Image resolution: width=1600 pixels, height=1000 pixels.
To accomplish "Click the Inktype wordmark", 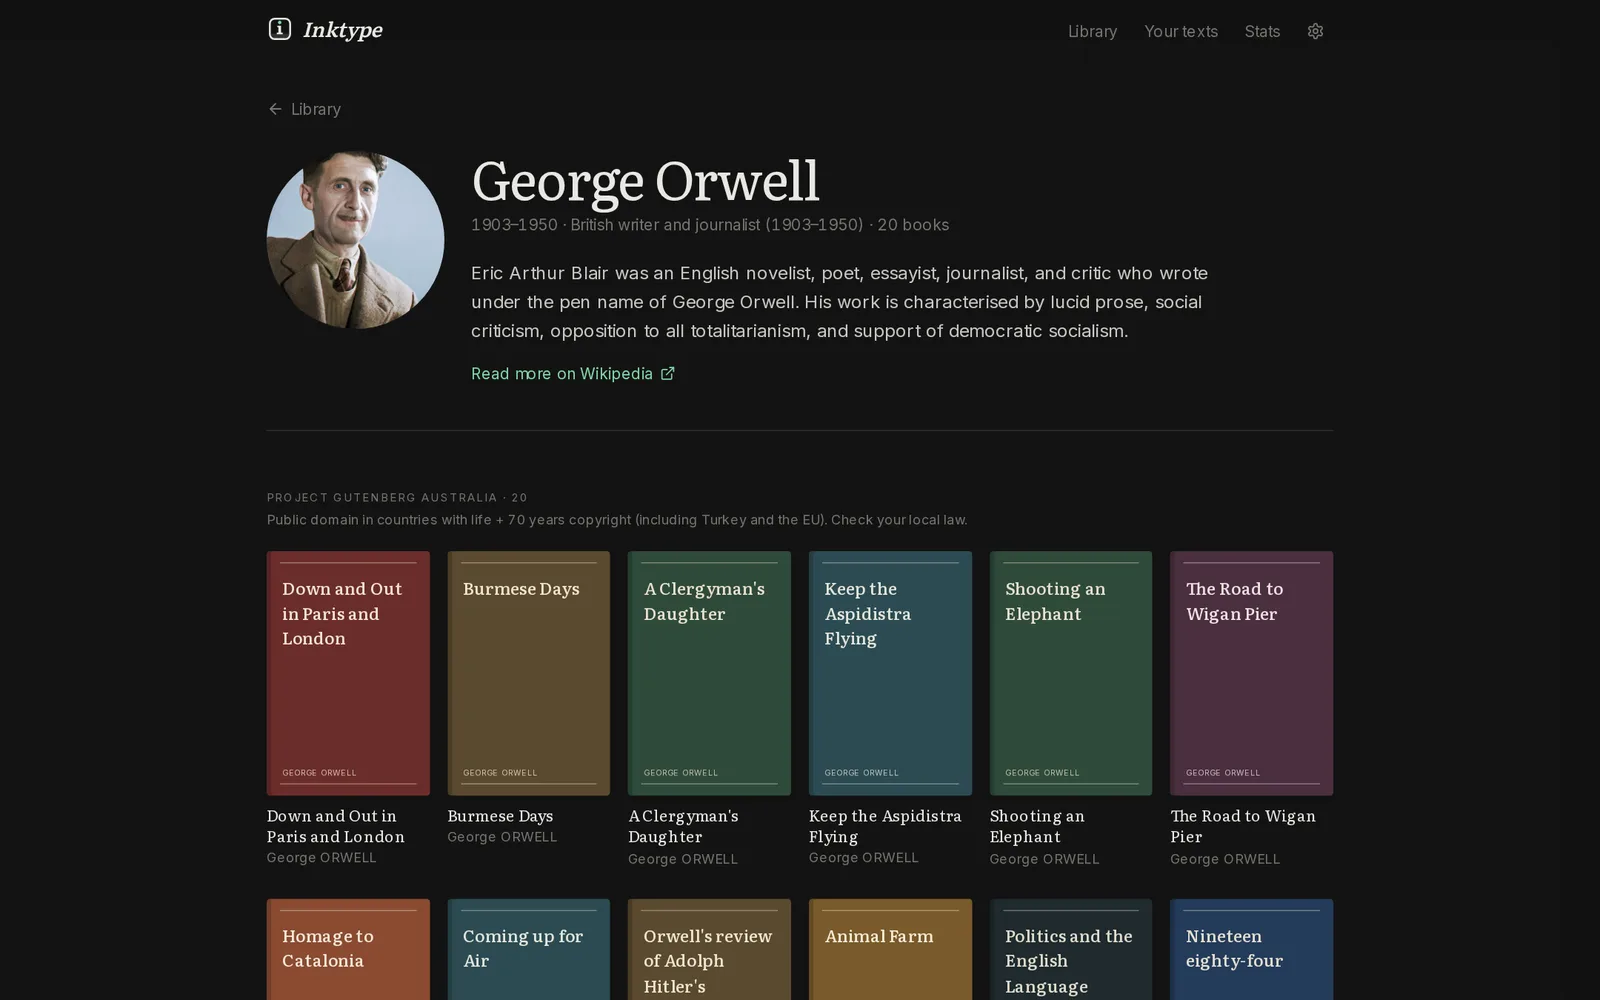I will click(x=342, y=30).
